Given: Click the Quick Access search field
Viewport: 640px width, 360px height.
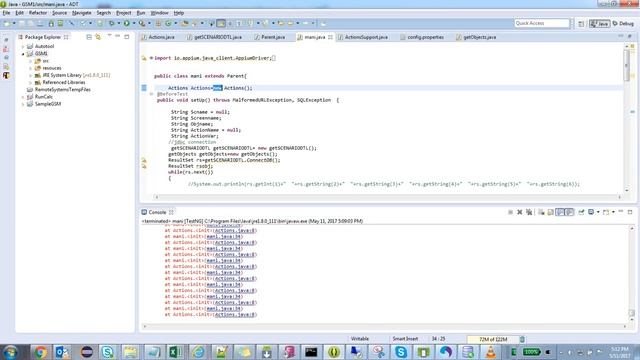Looking at the screenshot, I should pos(542,23).
